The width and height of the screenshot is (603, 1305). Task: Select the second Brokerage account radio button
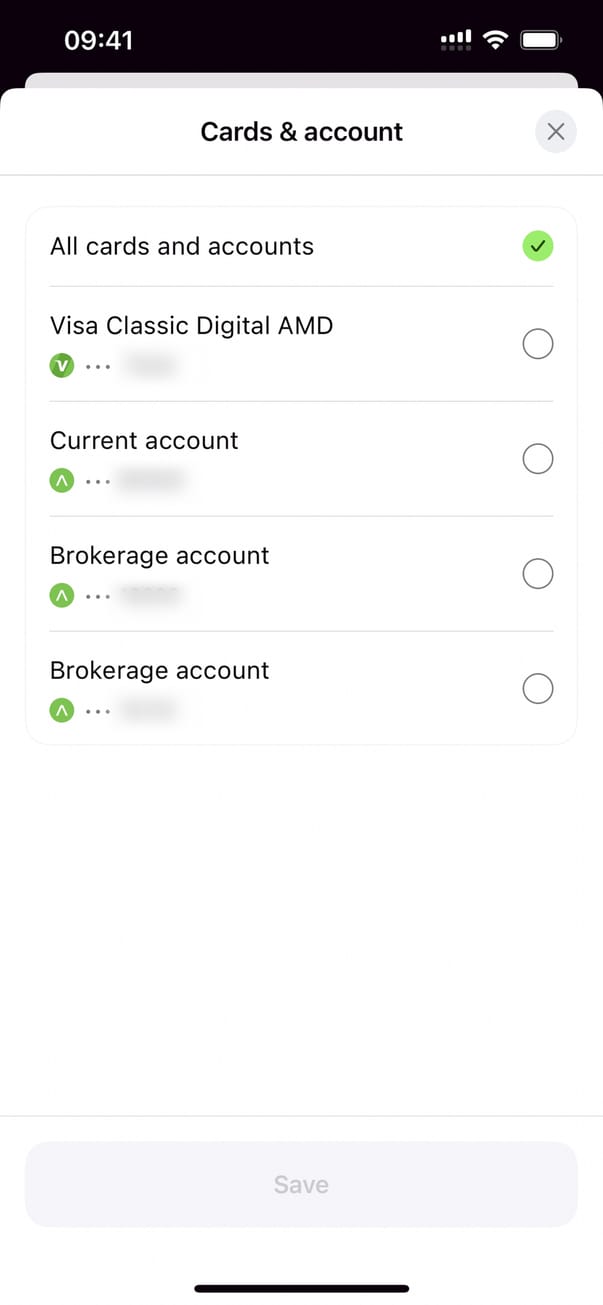pyautogui.click(x=538, y=689)
